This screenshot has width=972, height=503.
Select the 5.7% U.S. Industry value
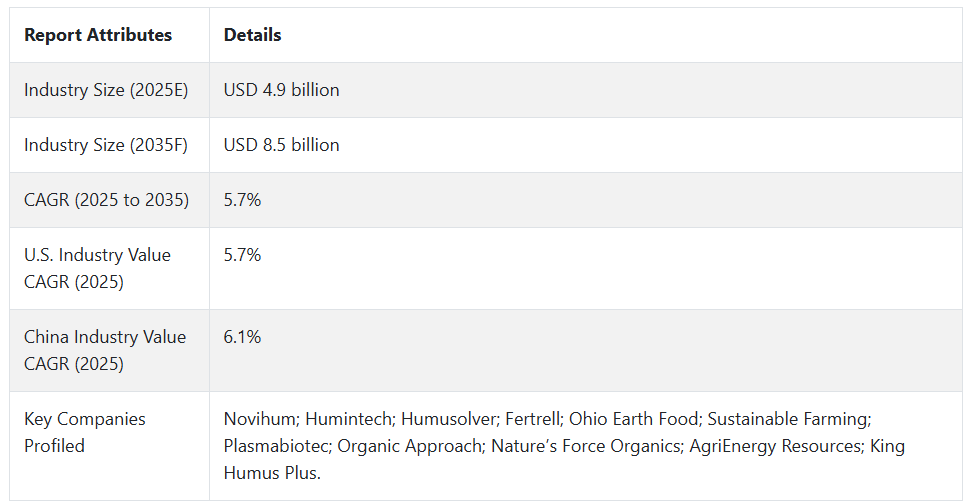coord(242,255)
